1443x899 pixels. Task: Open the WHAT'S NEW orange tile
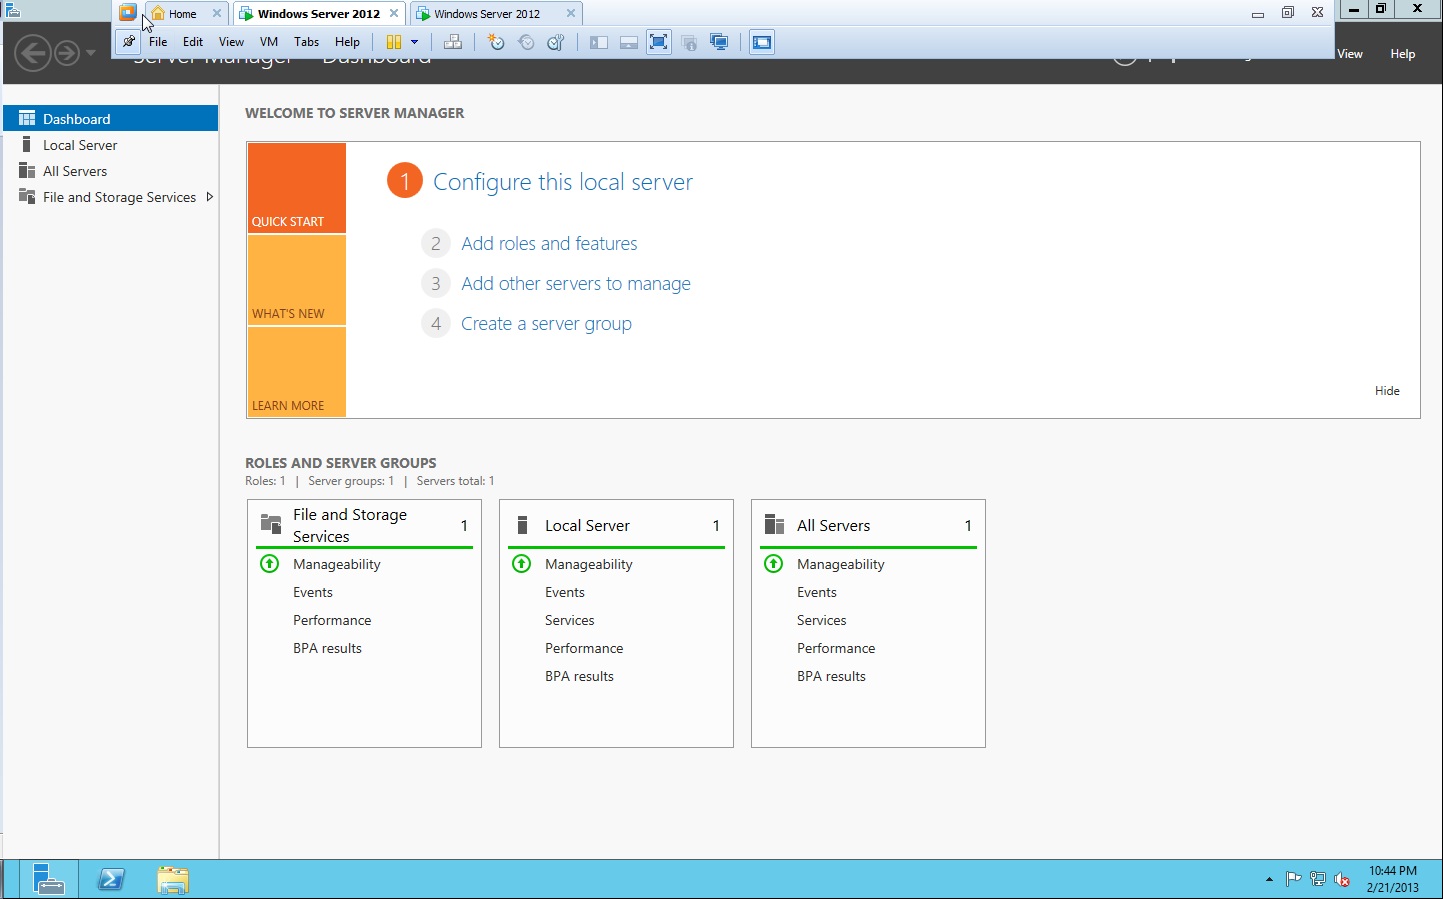click(297, 281)
